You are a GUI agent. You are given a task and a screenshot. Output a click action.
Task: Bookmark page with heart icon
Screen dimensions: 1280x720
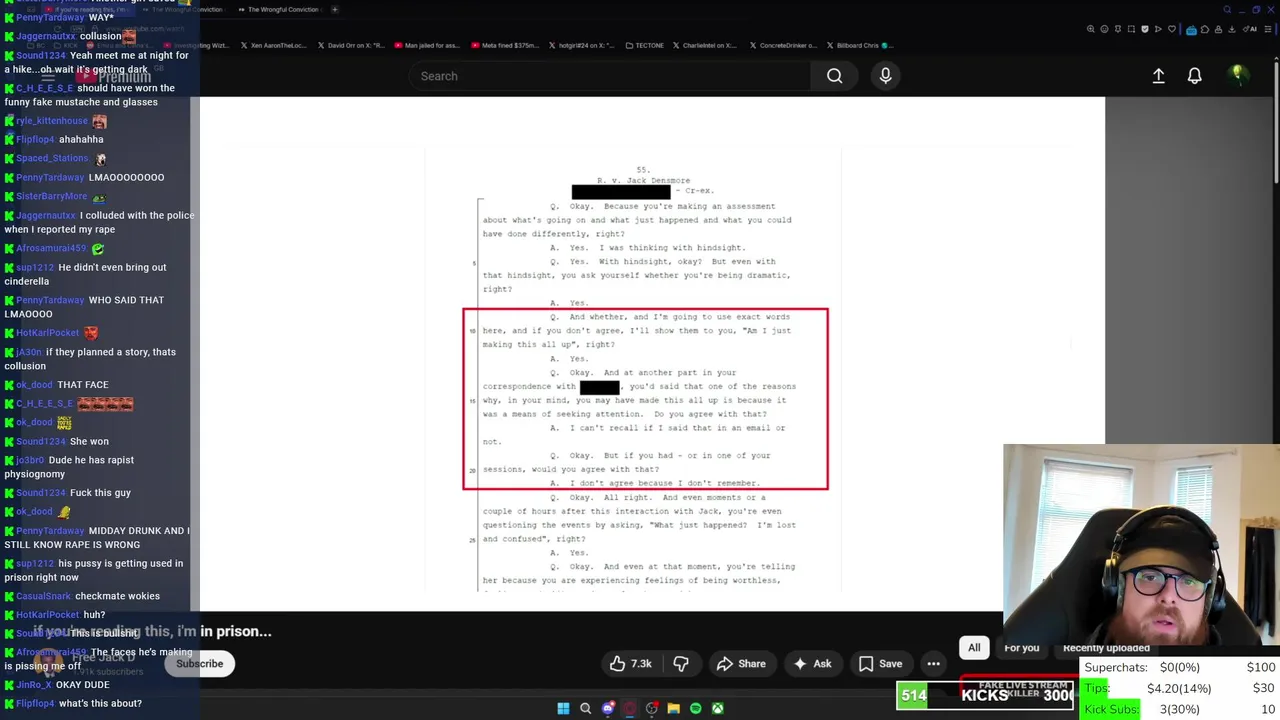(1172, 29)
